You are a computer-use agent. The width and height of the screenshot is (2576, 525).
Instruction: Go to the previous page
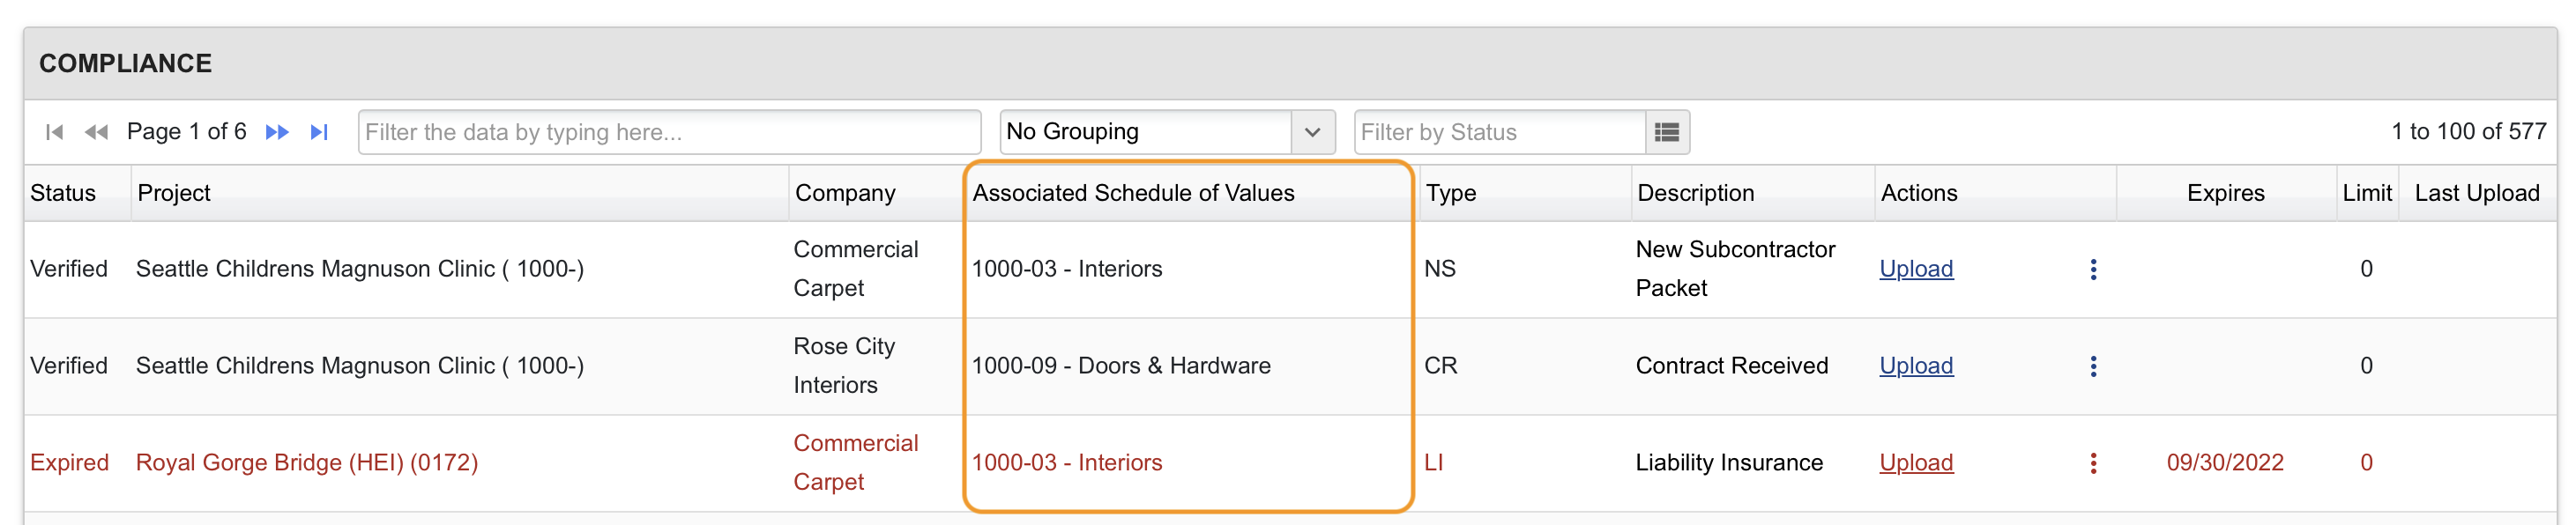tap(96, 132)
